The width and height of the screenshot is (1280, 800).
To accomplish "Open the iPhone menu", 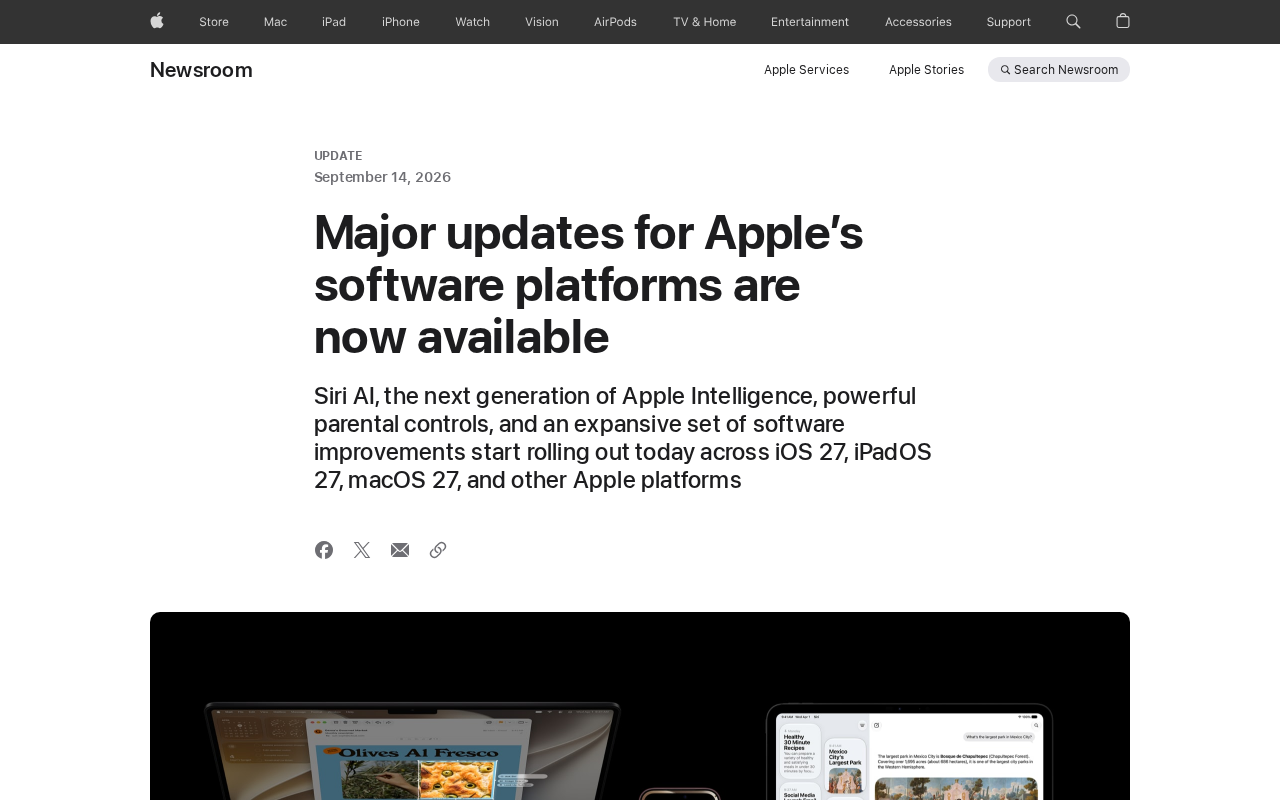I will [x=401, y=22].
